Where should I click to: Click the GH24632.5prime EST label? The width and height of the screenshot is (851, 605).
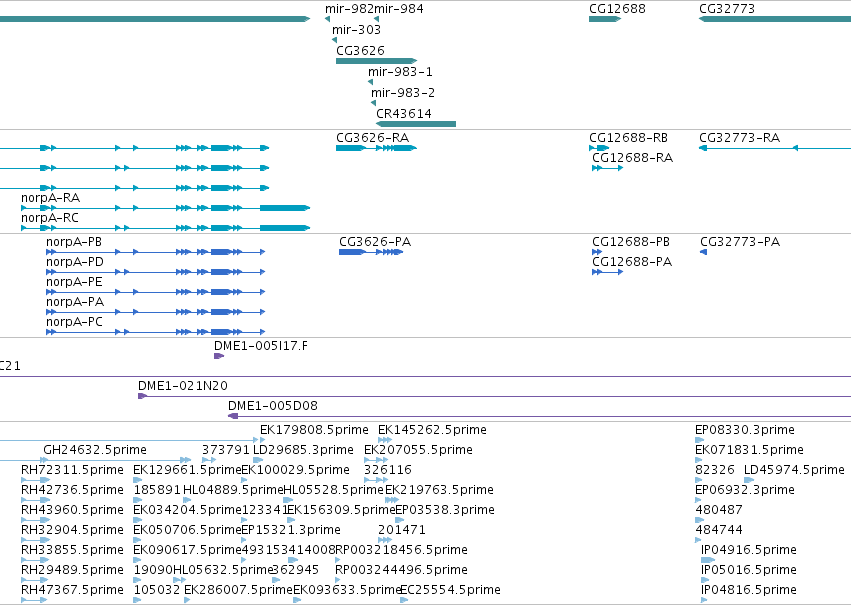(94, 450)
